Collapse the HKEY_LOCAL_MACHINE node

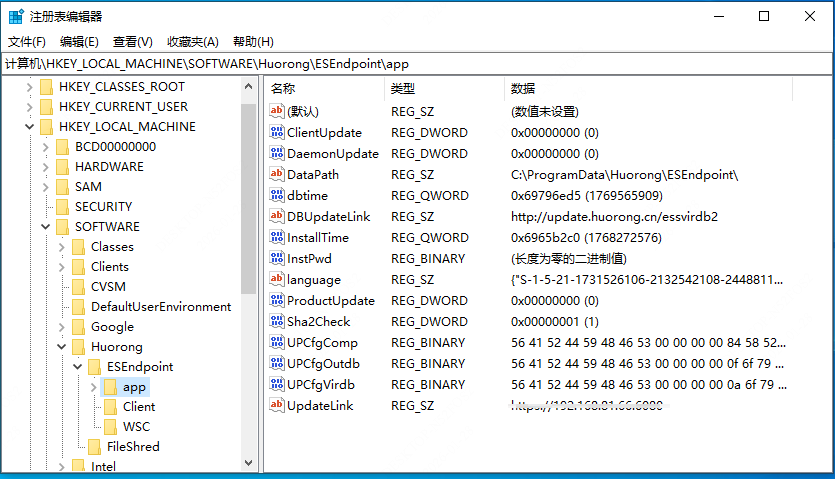pos(29,127)
